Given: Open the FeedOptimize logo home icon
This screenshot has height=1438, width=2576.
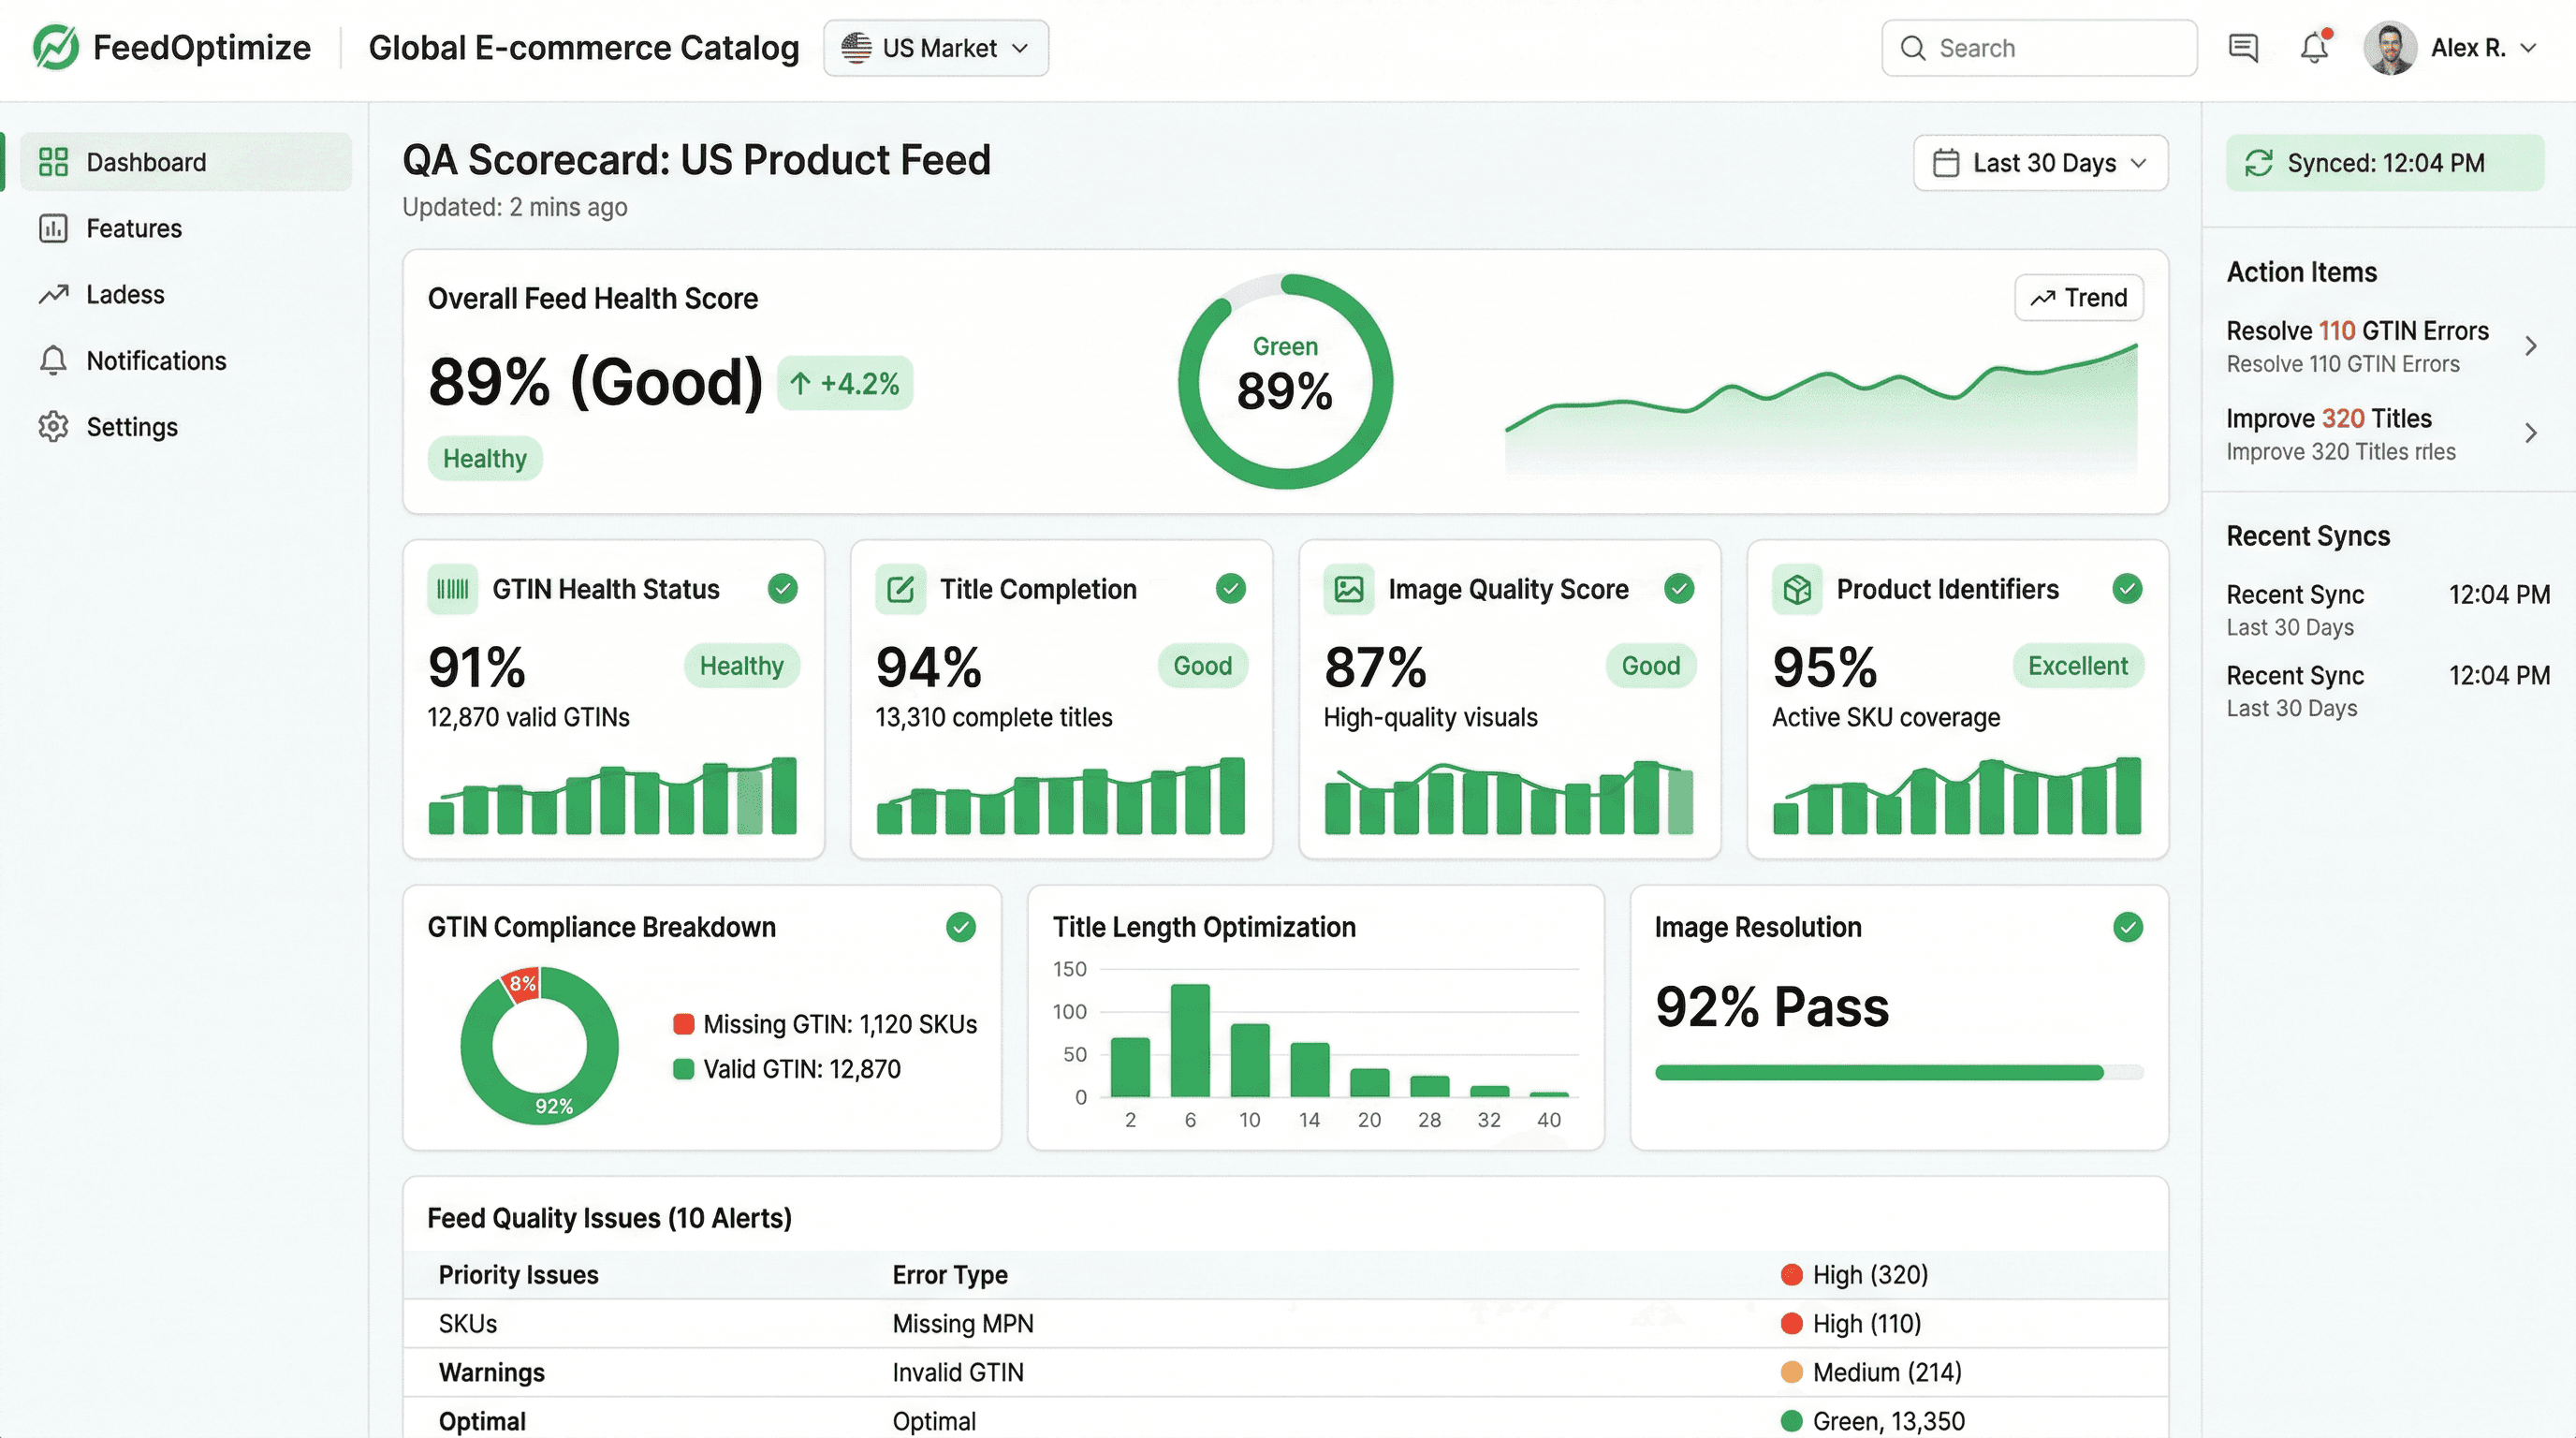Looking at the screenshot, I should click(x=57, y=47).
